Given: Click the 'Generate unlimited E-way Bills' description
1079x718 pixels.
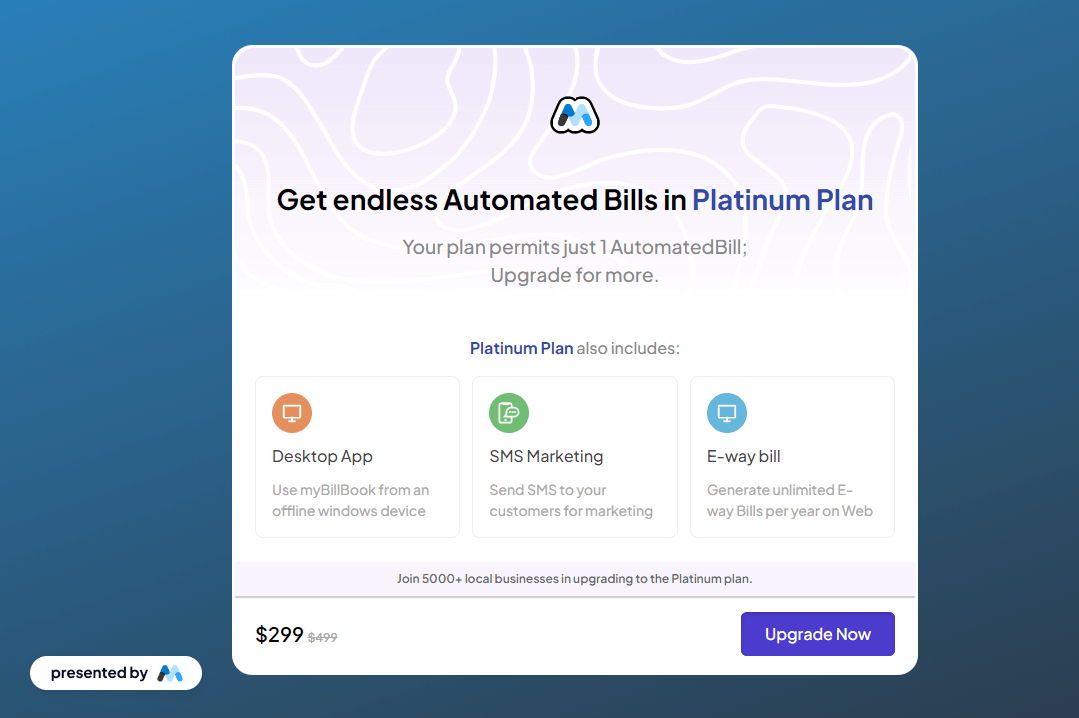Looking at the screenshot, I should [x=789, y=500].
